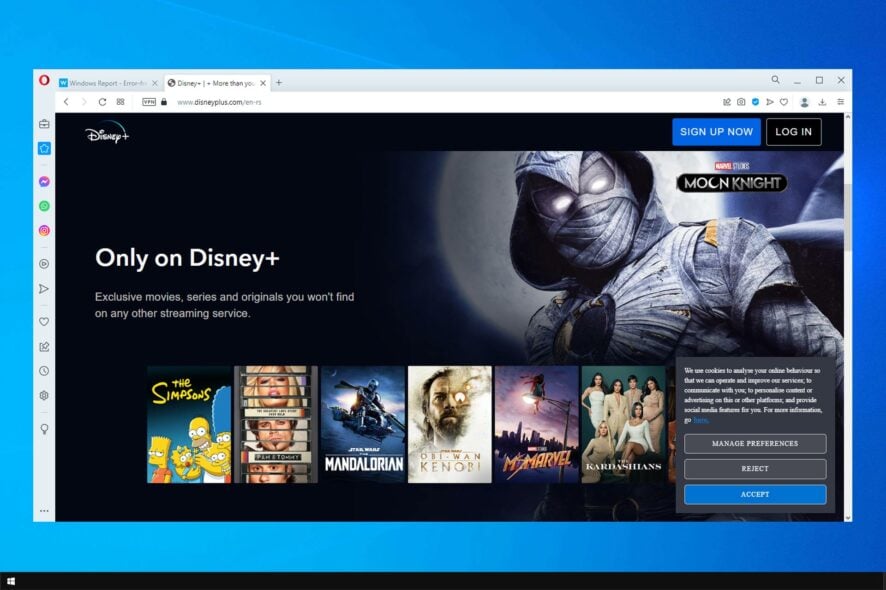Click the scrollbar up arrow
Image resolution: width=886 pixels, height=590 pixels.
coord(848,117)
